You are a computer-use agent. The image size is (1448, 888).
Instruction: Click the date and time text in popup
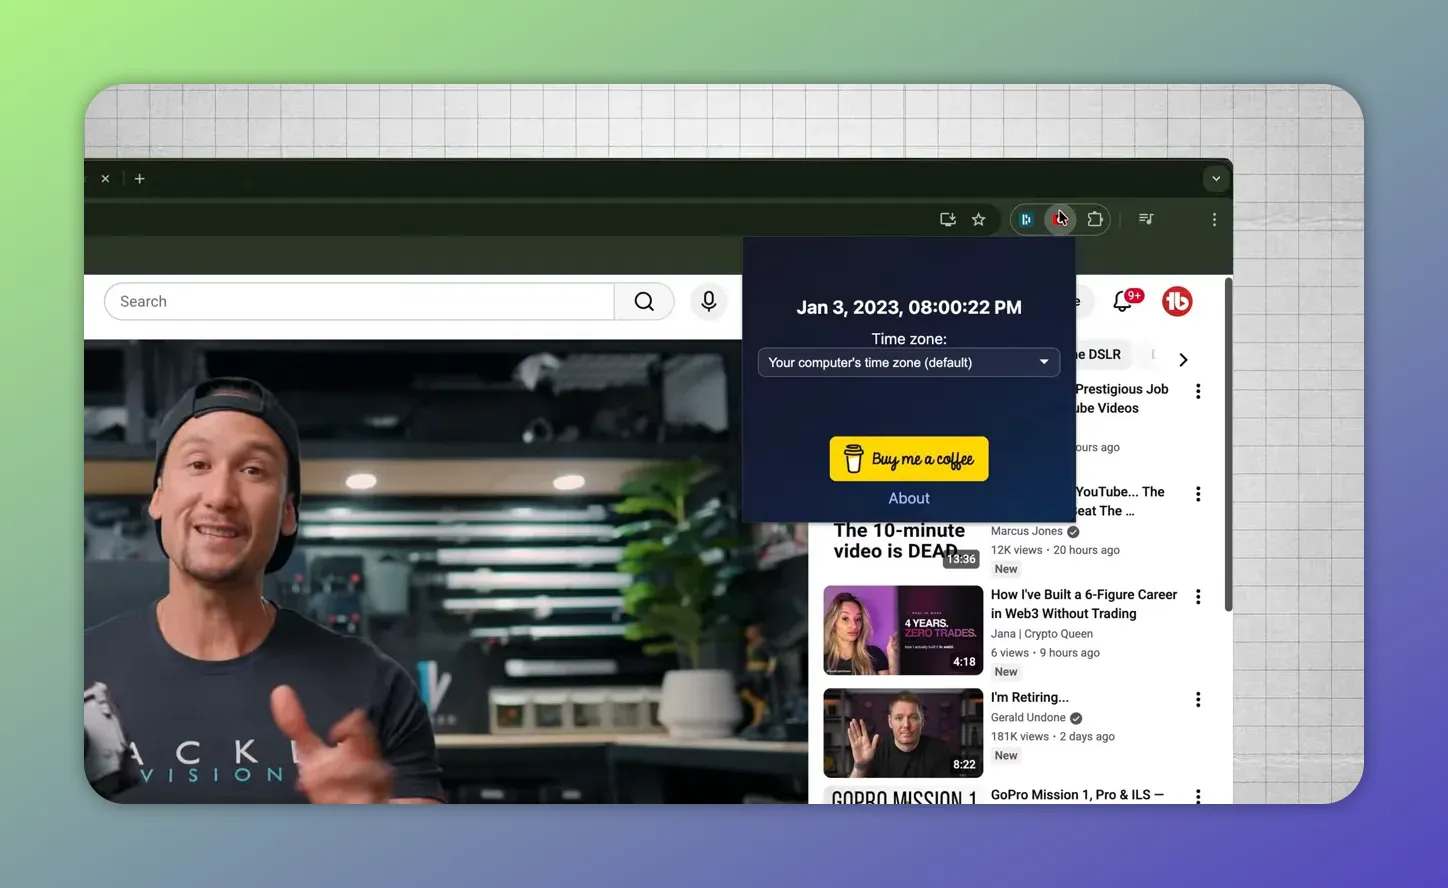pyautogui.click(x=908, y=307)
